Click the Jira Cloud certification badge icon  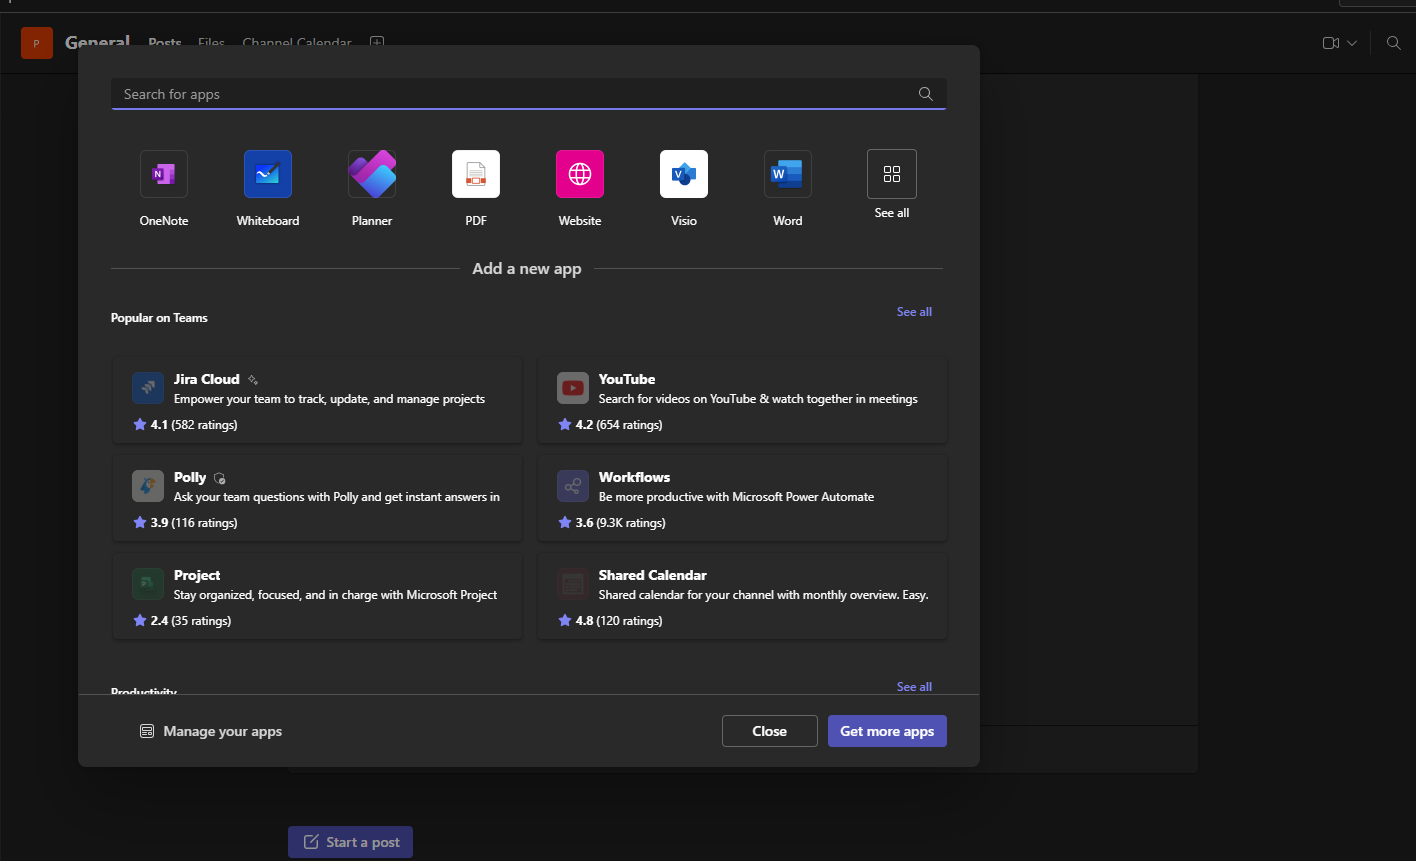253,380
